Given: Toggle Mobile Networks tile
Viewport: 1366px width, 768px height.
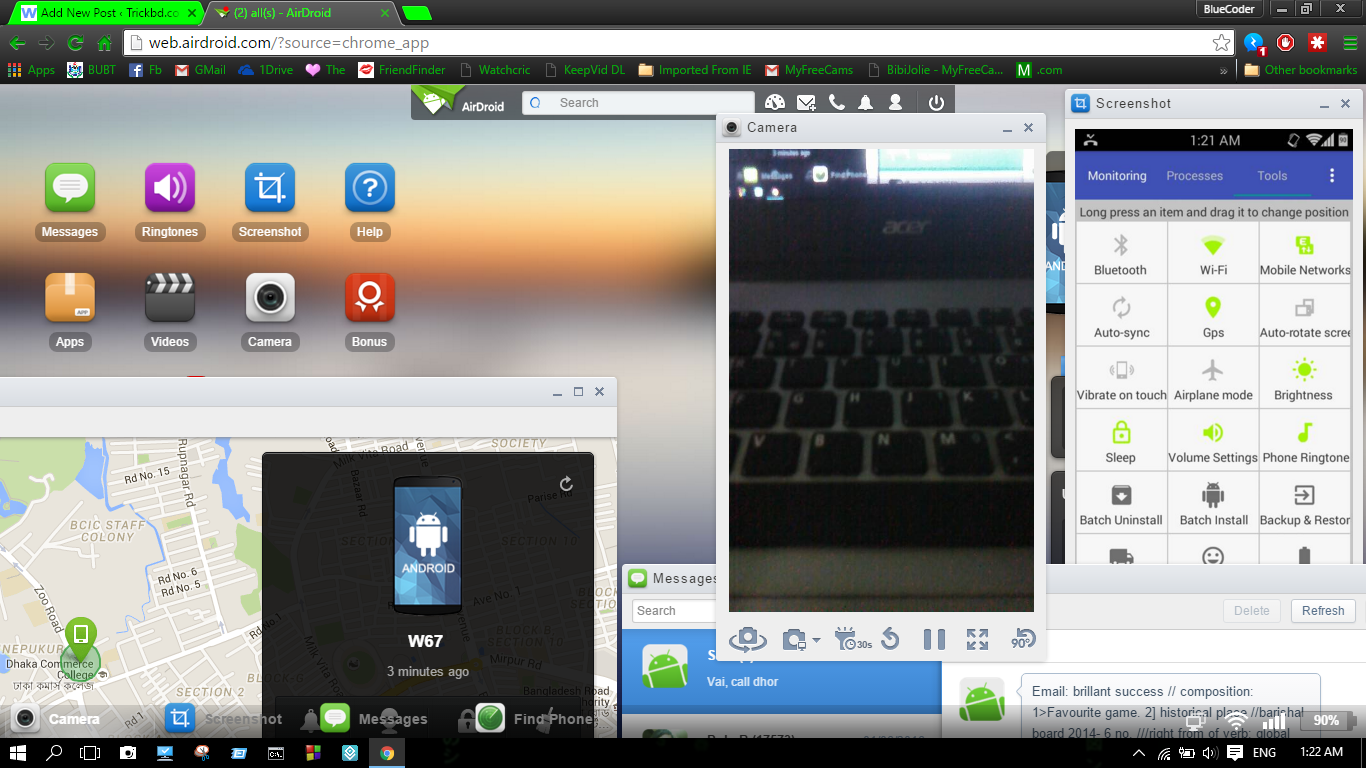Looking at the screenshot, I should pos(1304,253).
